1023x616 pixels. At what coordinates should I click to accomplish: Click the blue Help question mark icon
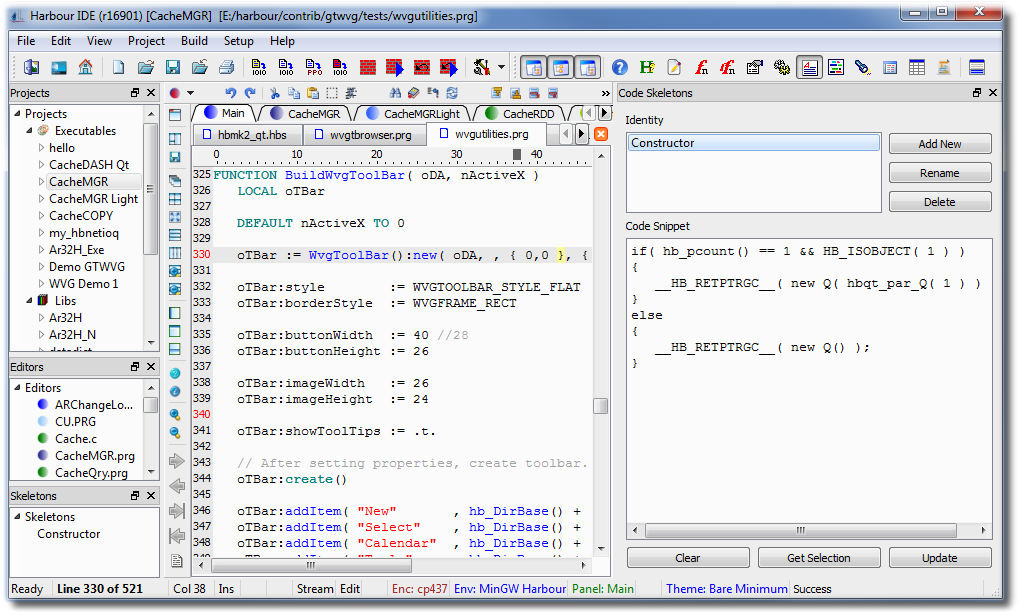tap(620, 67)
